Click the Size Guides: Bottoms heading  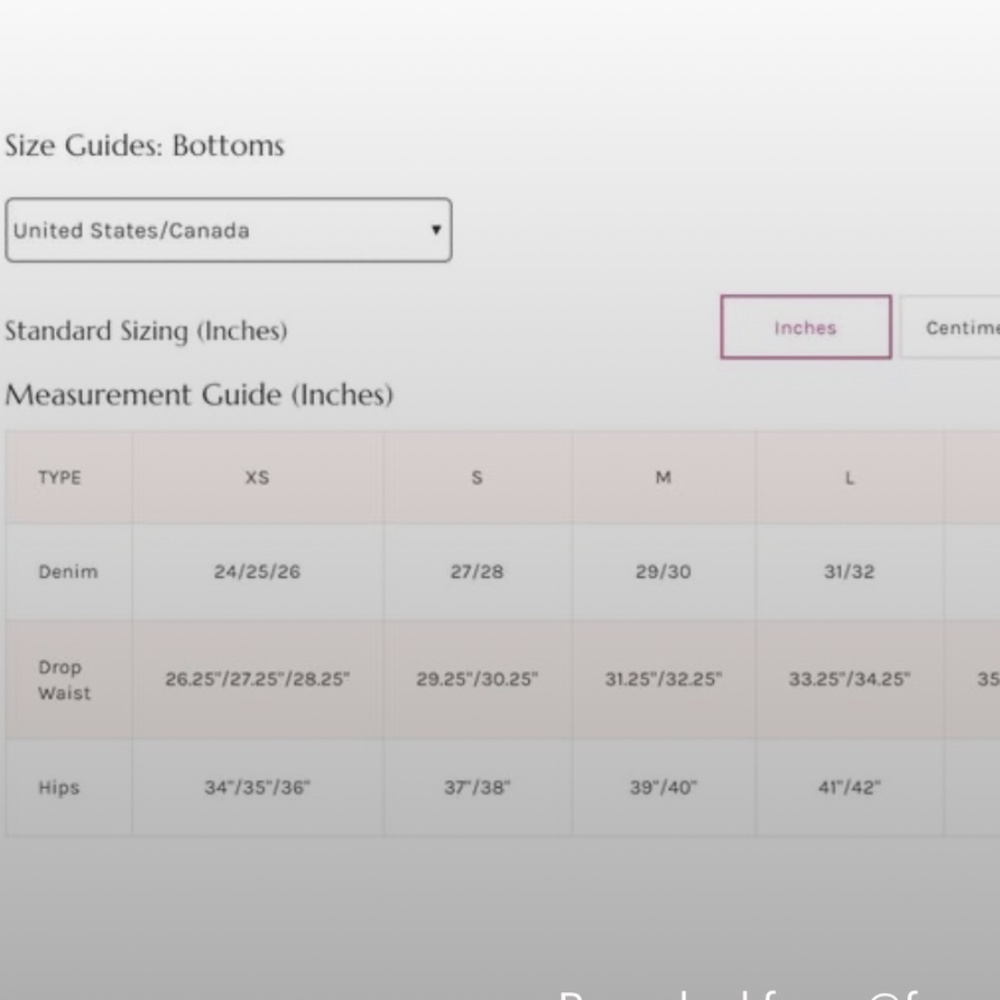coord(144,145)
